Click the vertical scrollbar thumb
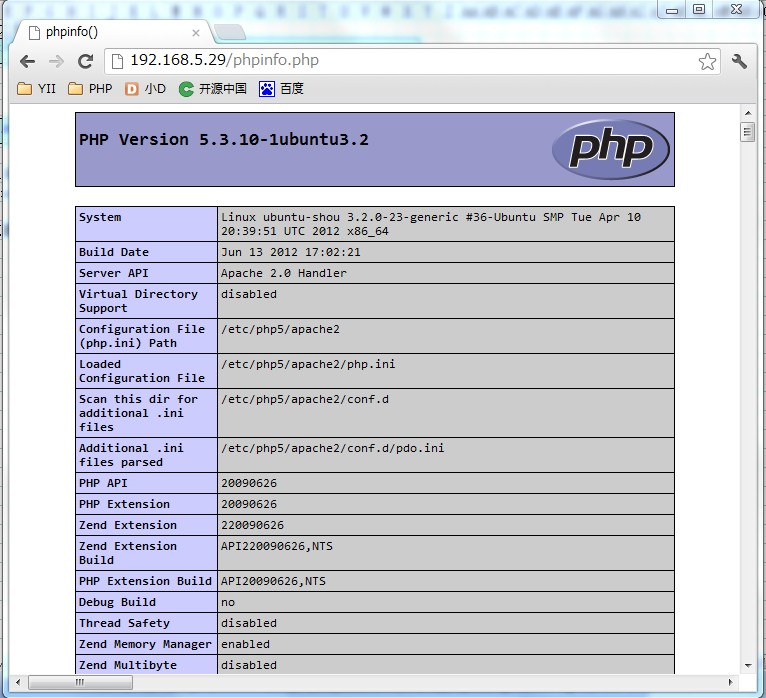The height and width of the screenshot is (698, 766). (x=747, y=132)
